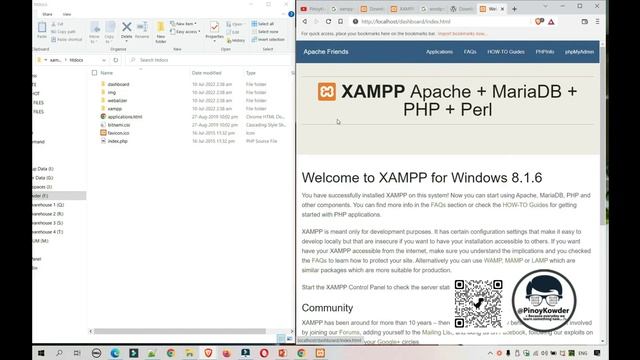640x360 pixels.
Task: Click Import bookmarks now link
Action: (462, 34)
